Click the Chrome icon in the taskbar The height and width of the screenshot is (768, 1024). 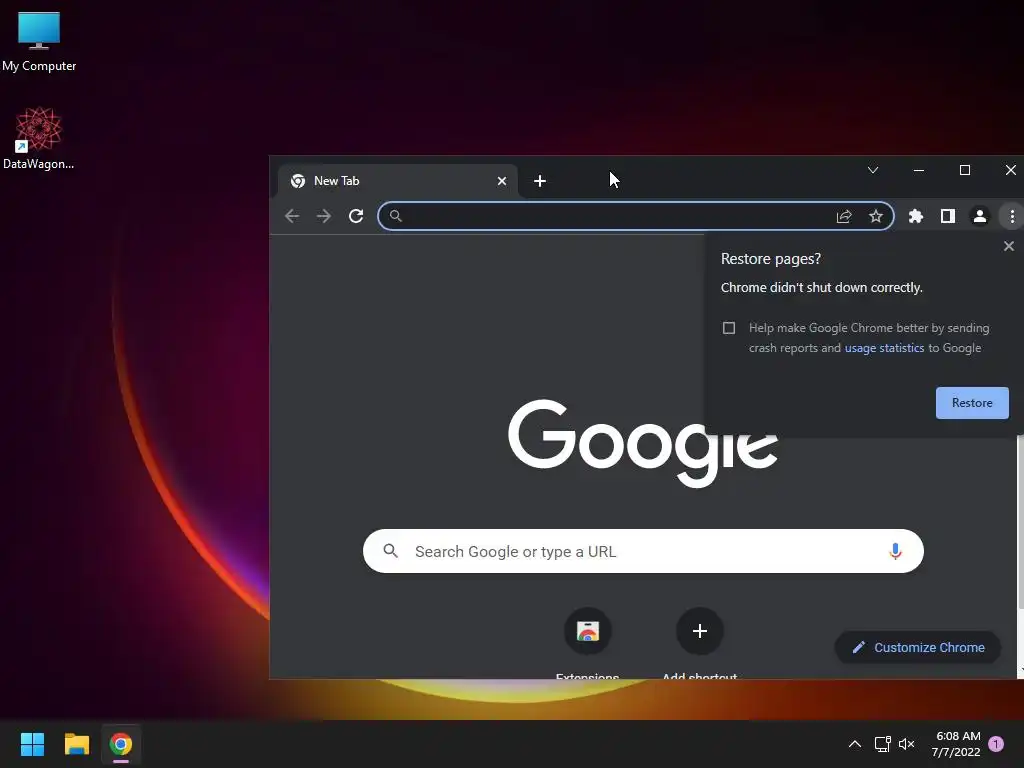click(x=121, y=744)
